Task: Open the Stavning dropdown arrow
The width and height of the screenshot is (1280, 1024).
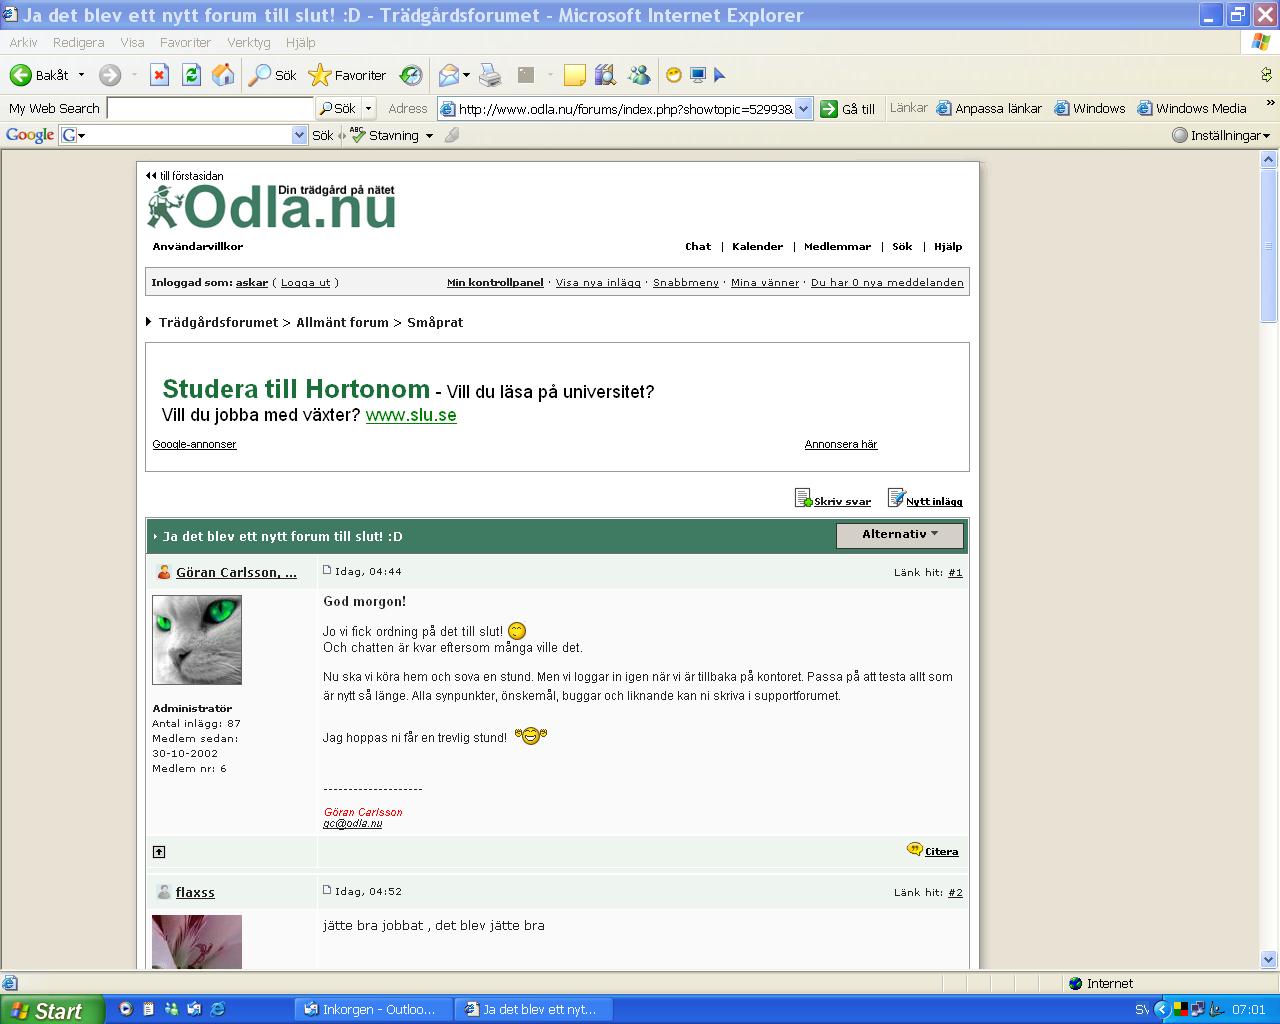Action: (x=429, y=136)
